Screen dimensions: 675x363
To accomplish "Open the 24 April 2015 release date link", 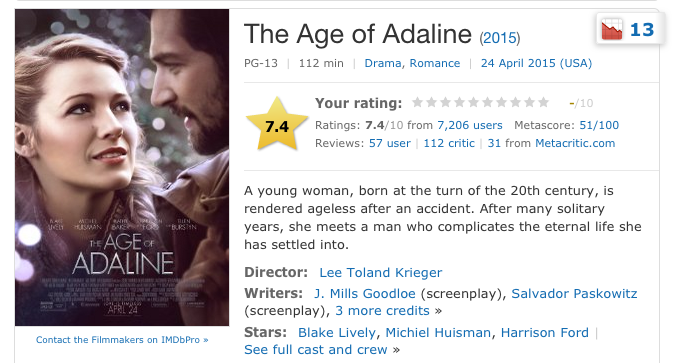I will click(x=536, y=63).
